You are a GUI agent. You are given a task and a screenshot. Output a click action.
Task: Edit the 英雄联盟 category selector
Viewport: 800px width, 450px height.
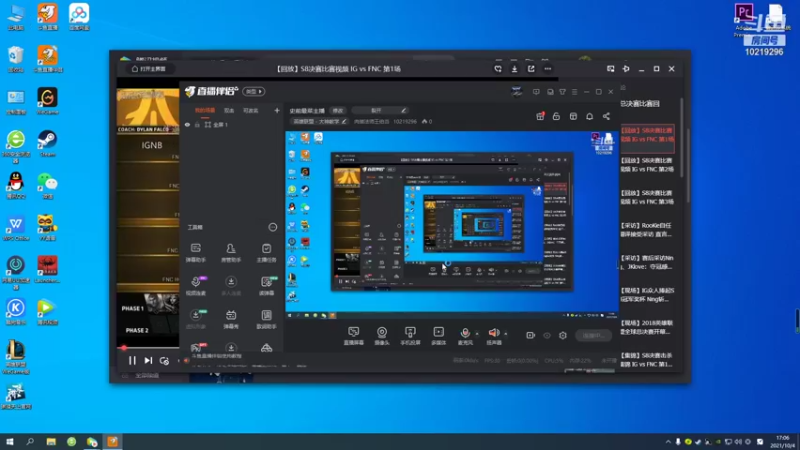319,121
